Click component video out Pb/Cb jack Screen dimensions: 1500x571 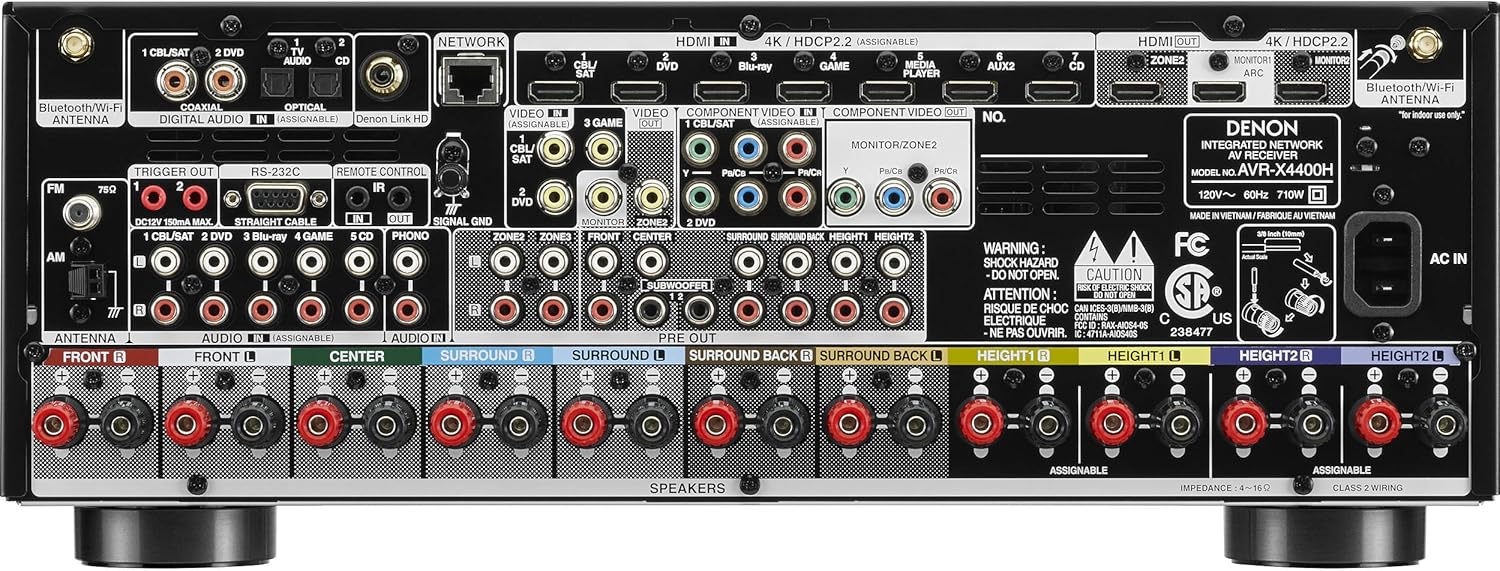pyautogui.click(x=892, y=197)
